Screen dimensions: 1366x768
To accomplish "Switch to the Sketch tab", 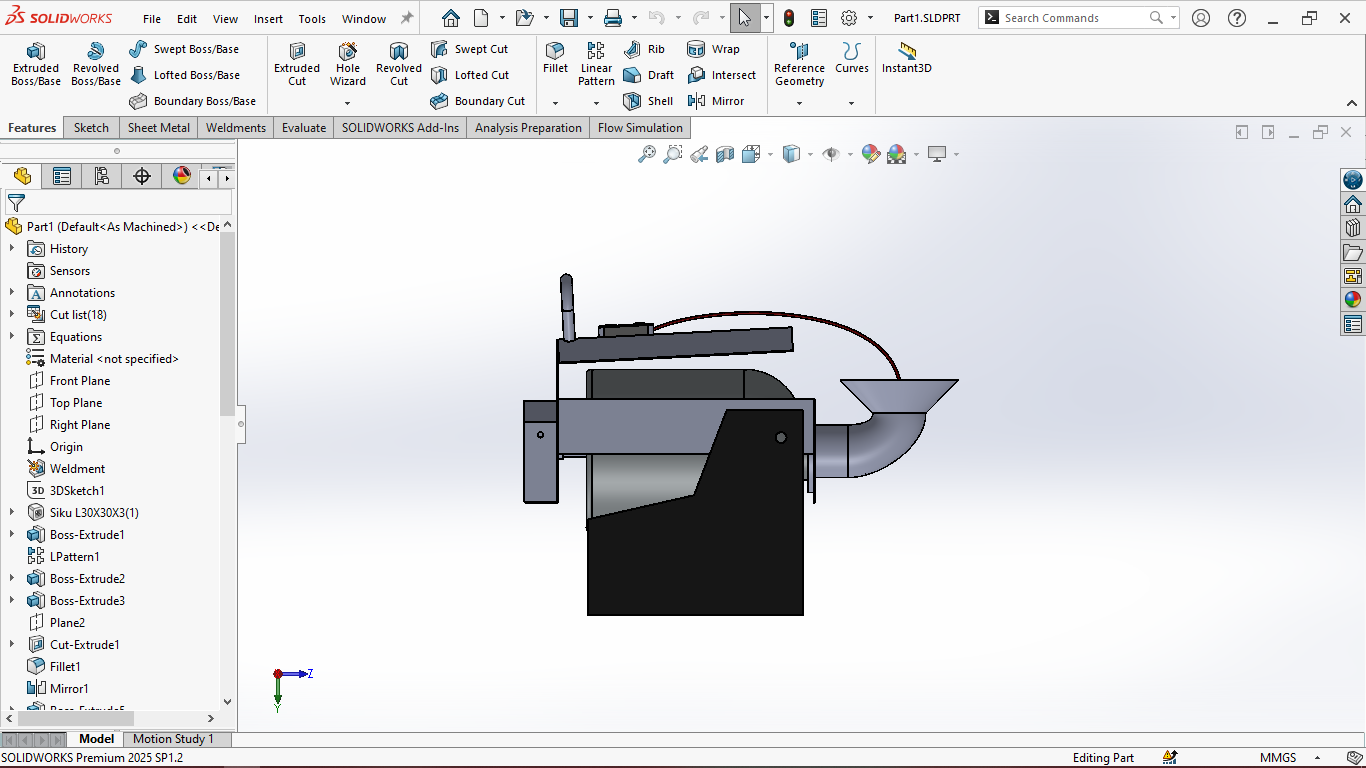I will coord(91,128).
